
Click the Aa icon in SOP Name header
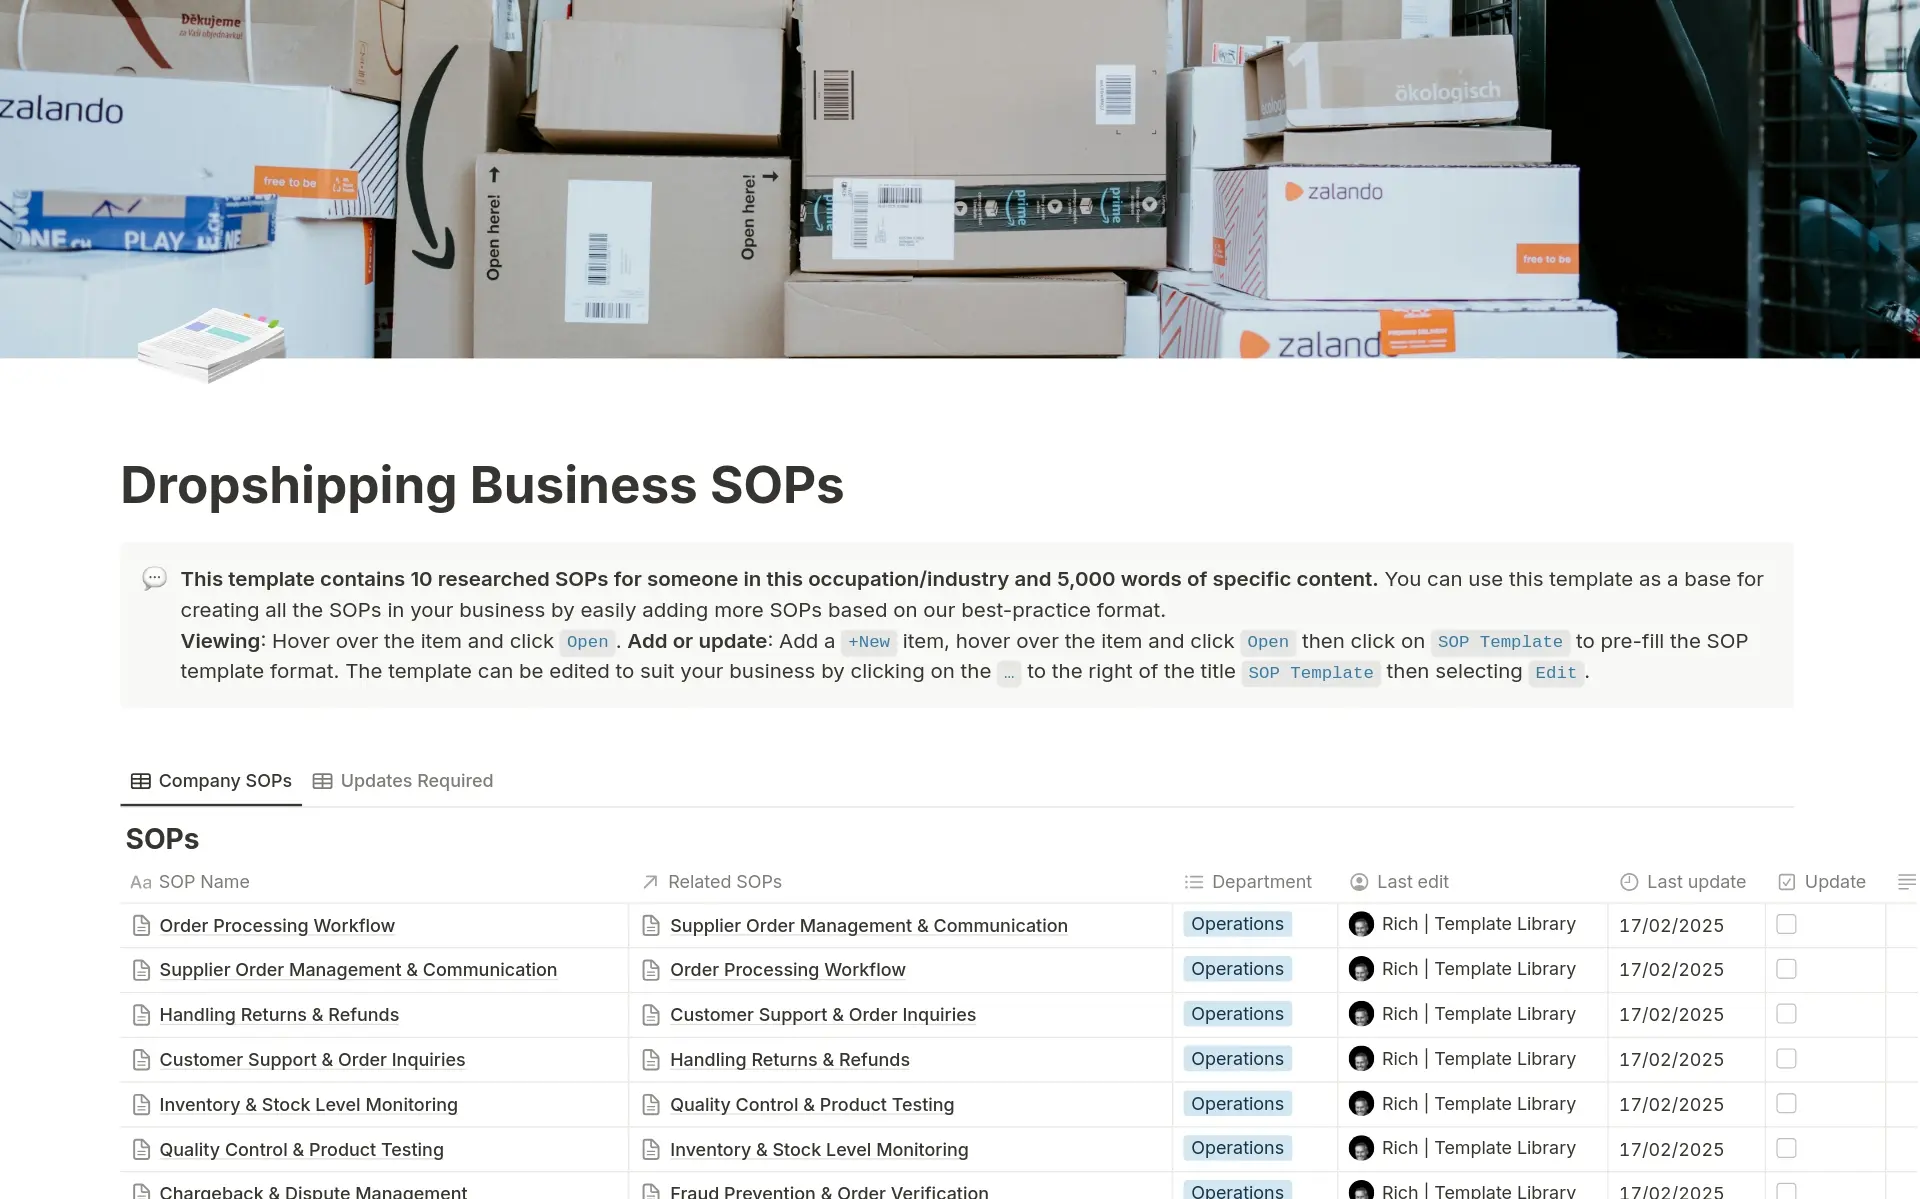point(140,882)
